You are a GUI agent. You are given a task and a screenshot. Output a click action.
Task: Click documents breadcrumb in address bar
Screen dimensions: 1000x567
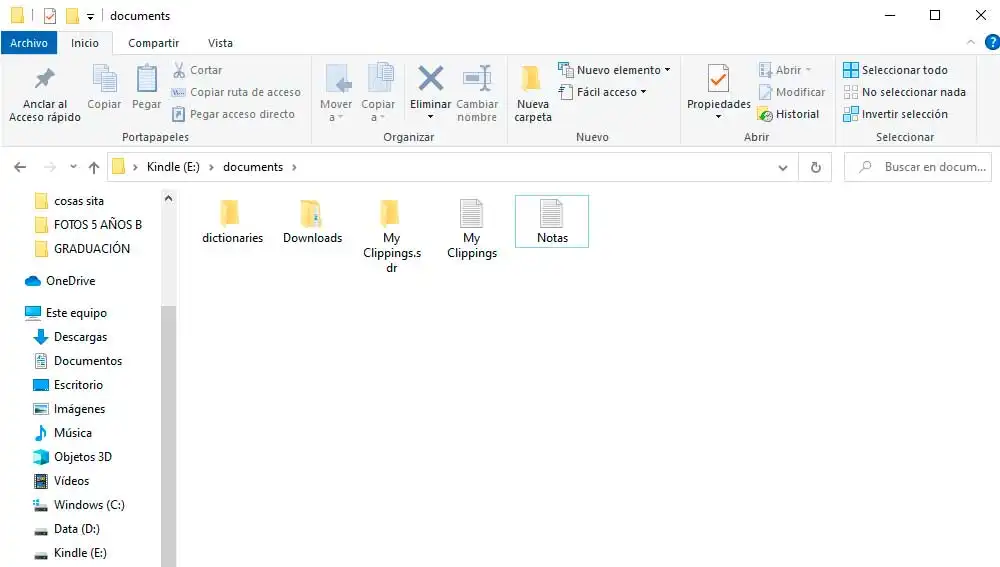(x=253, y=167)
